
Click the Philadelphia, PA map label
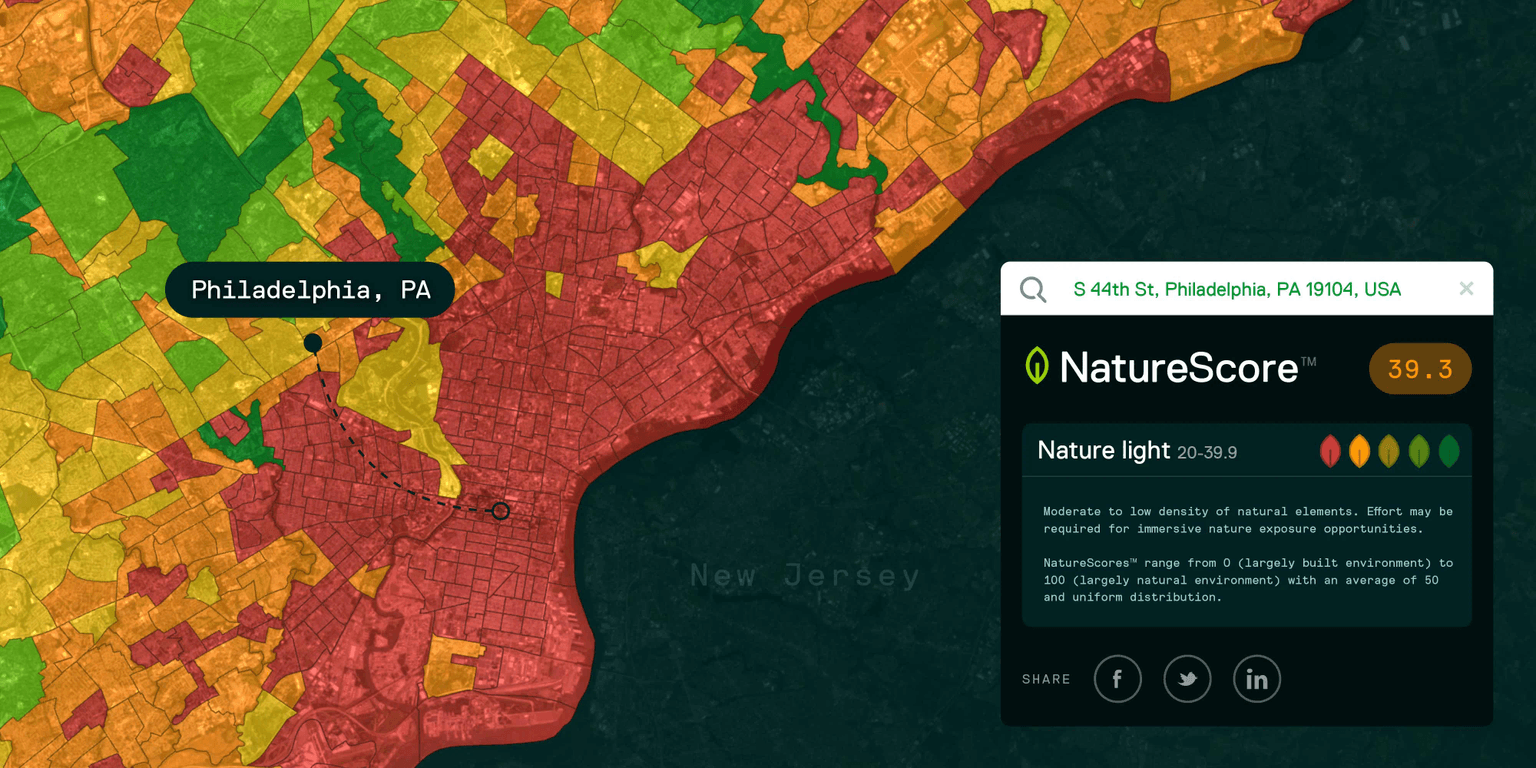coord(310,290)
